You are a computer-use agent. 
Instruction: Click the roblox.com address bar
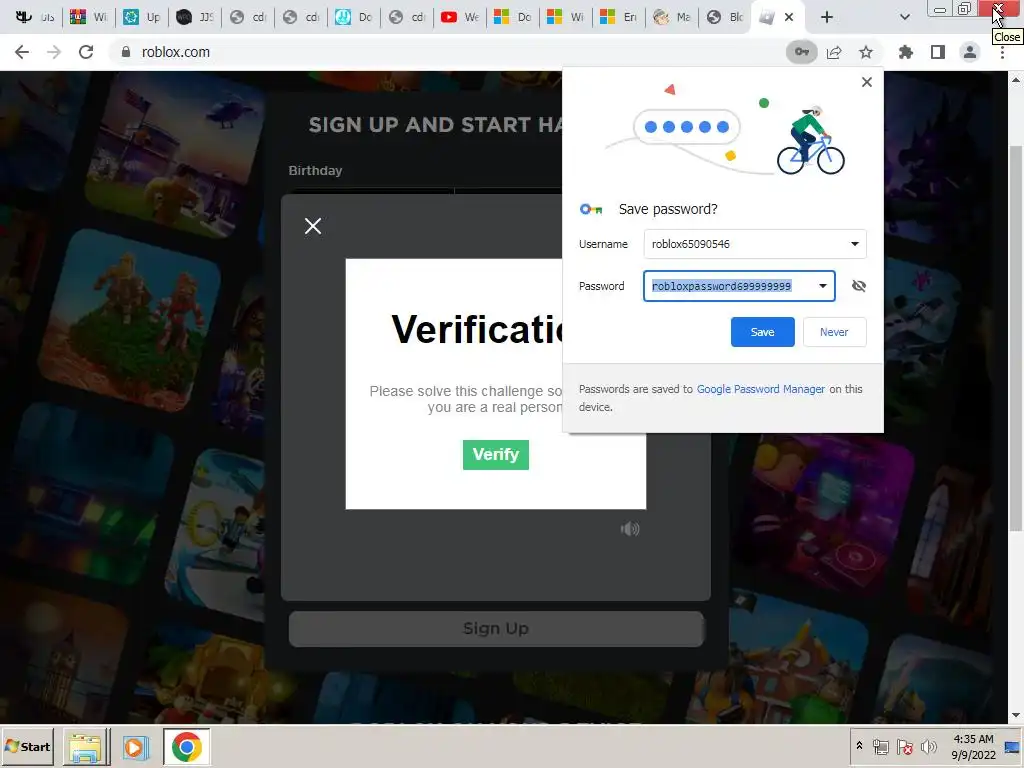tap(451, 52)
